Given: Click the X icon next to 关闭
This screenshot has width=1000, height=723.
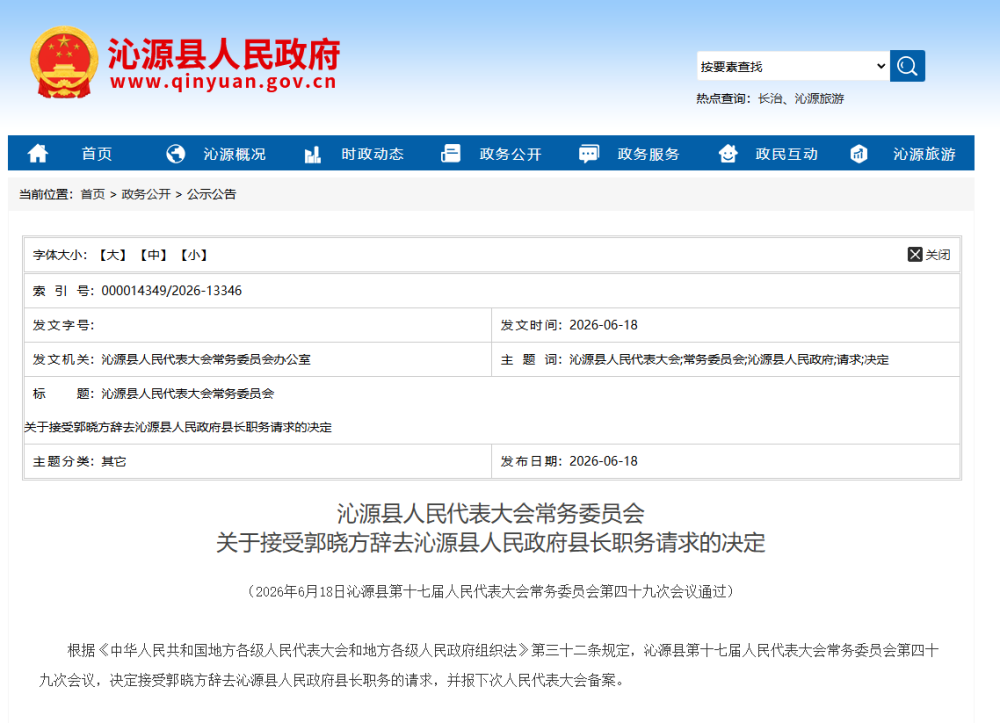Looking at the screenshot, I should [915, 254].
